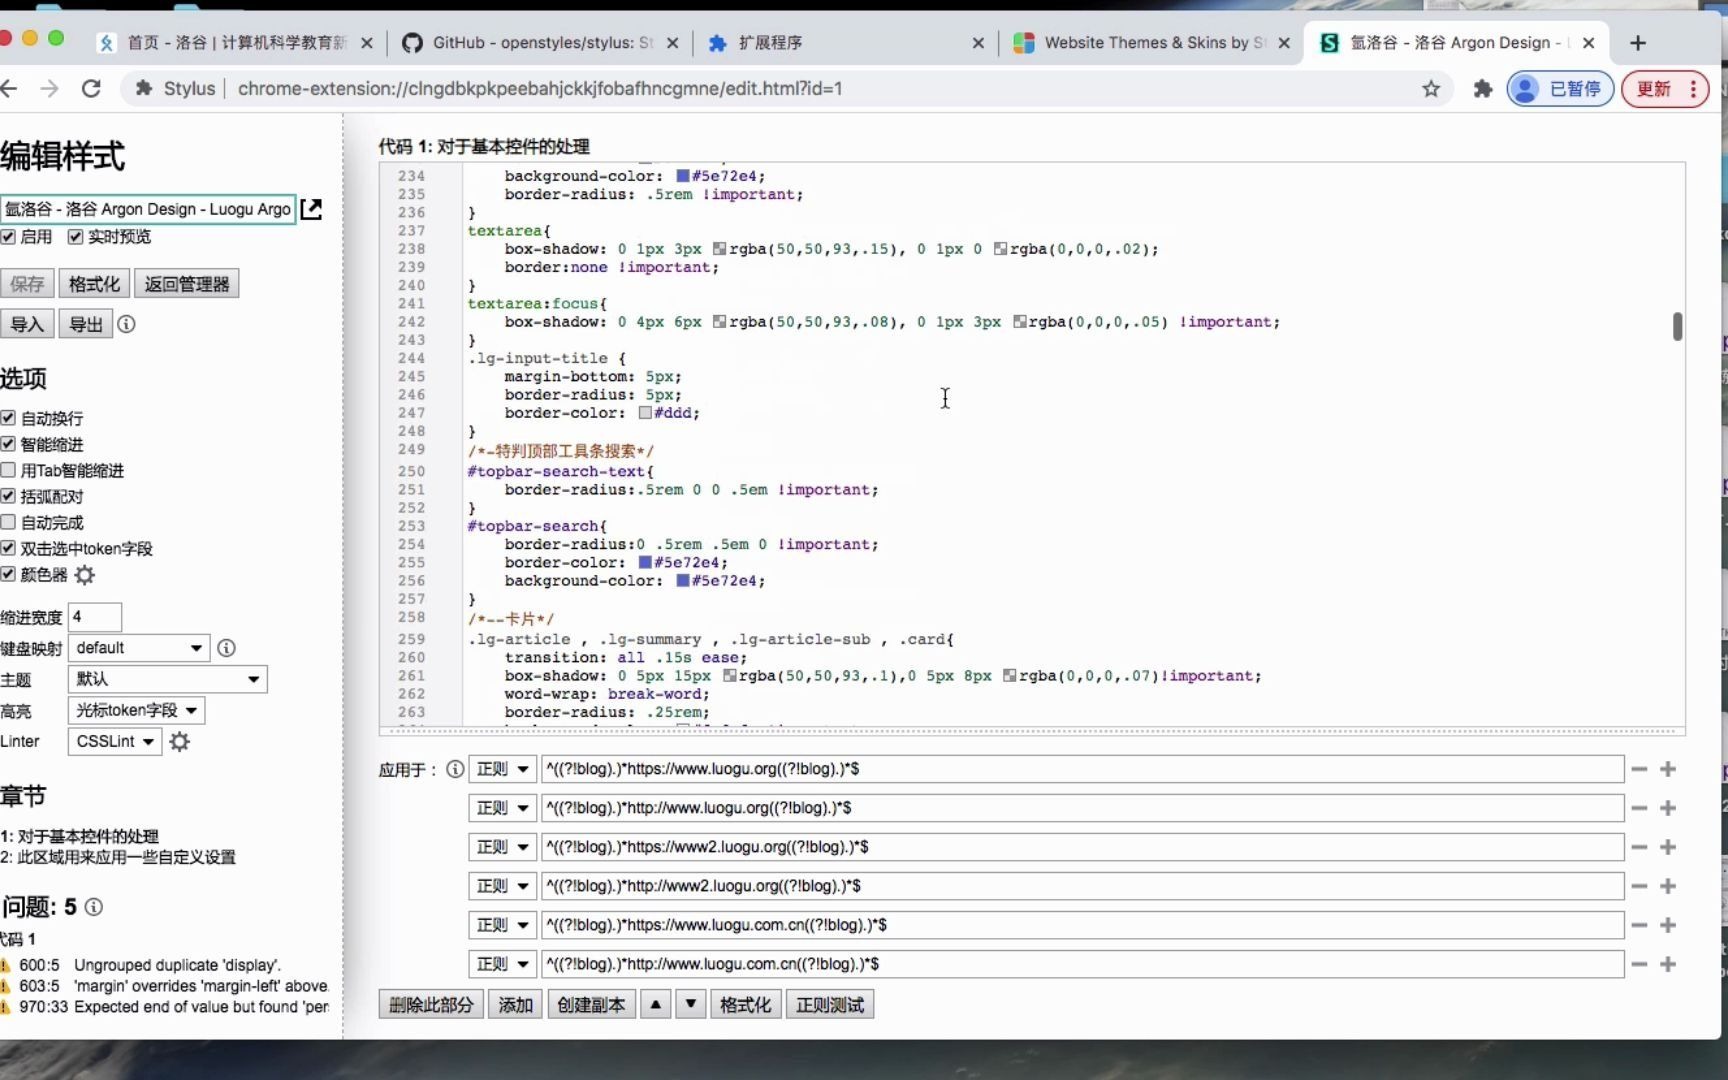Click 缩进宽度 indent width field
1728x1080 pixels.
point(95,617)
